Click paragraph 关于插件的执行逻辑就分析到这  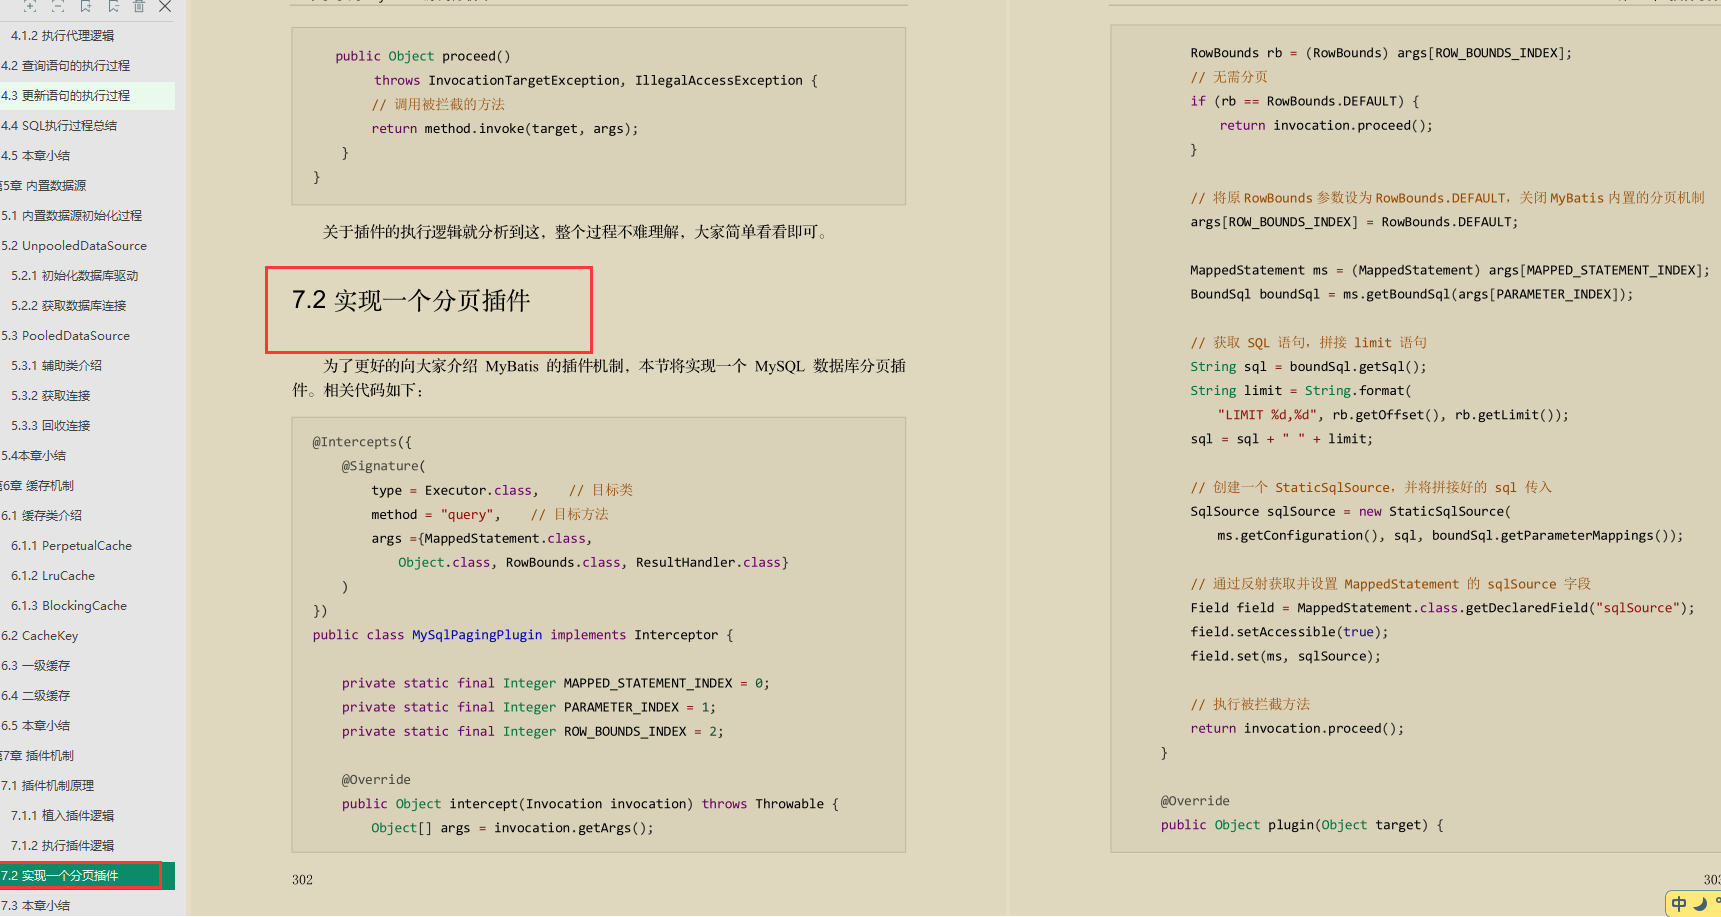point(575,232)
